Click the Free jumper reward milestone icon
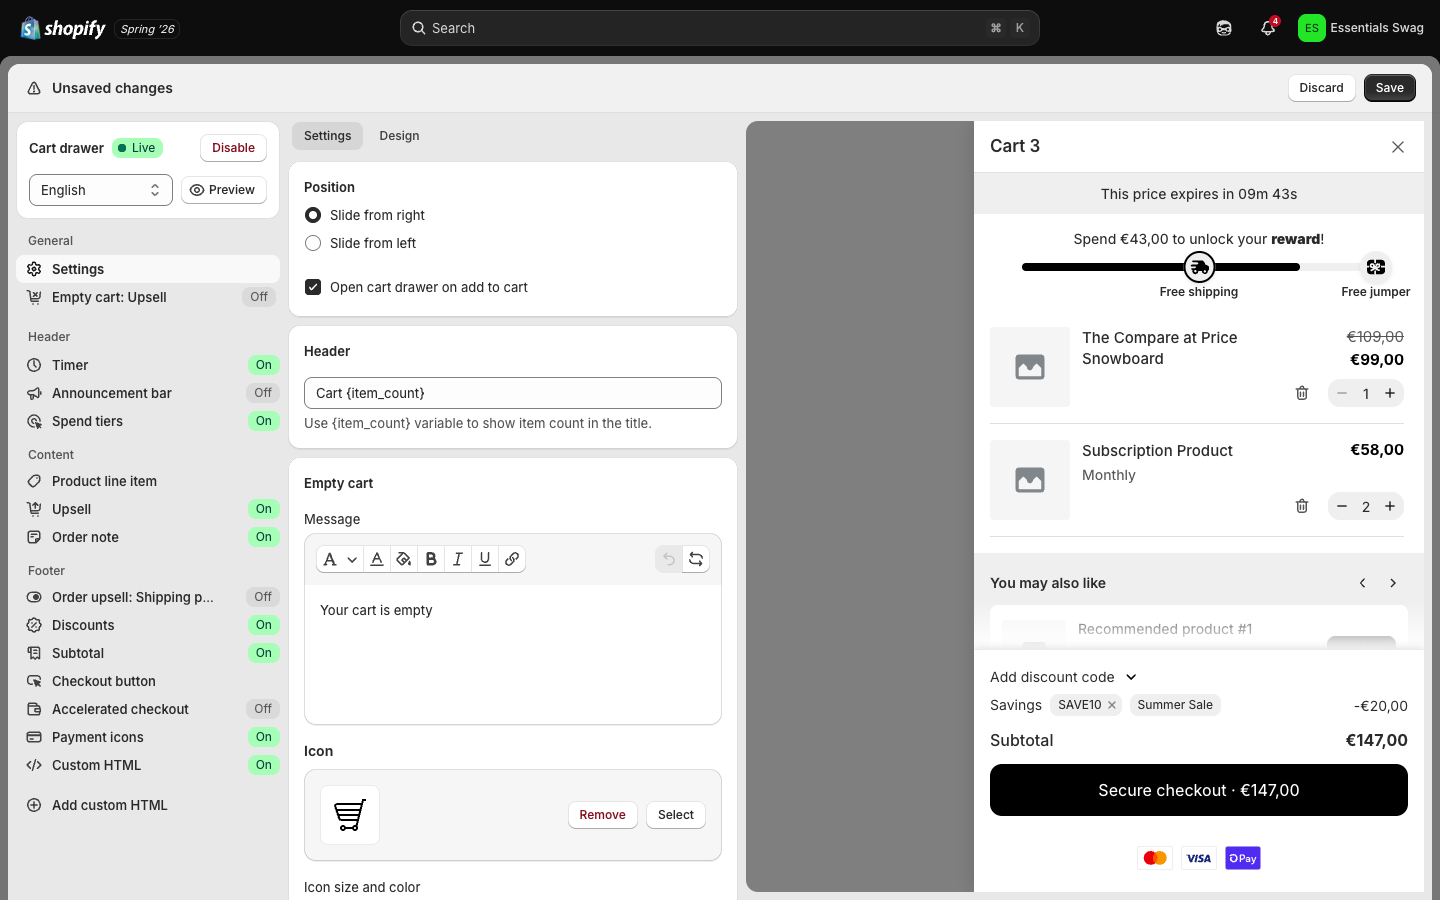1440x900 pixels. pyautogui.click(x=1376, y=267)
